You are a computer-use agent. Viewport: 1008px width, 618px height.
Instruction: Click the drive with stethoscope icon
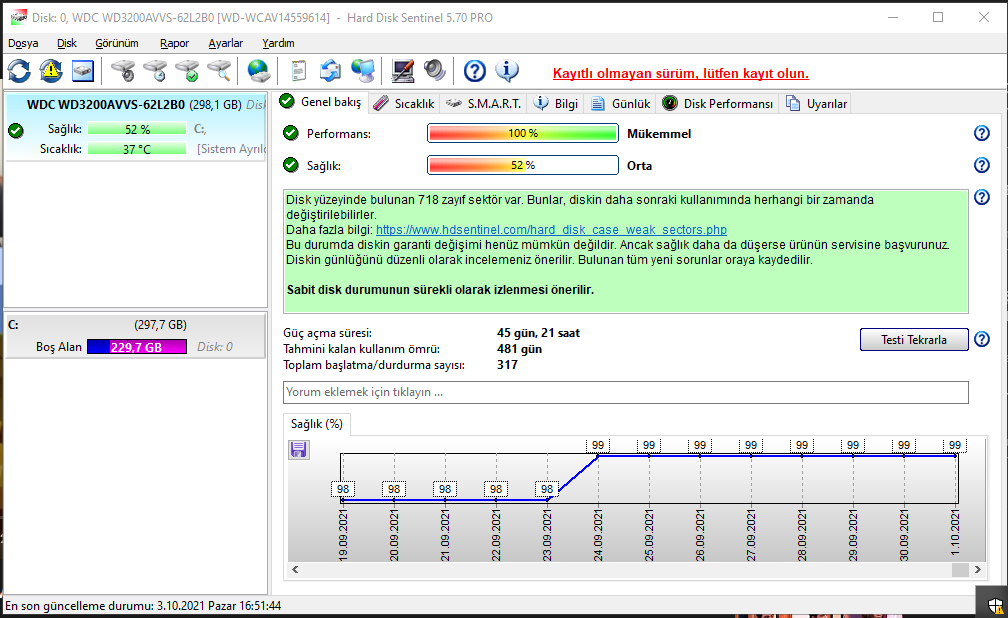click(x=122, y=71)
